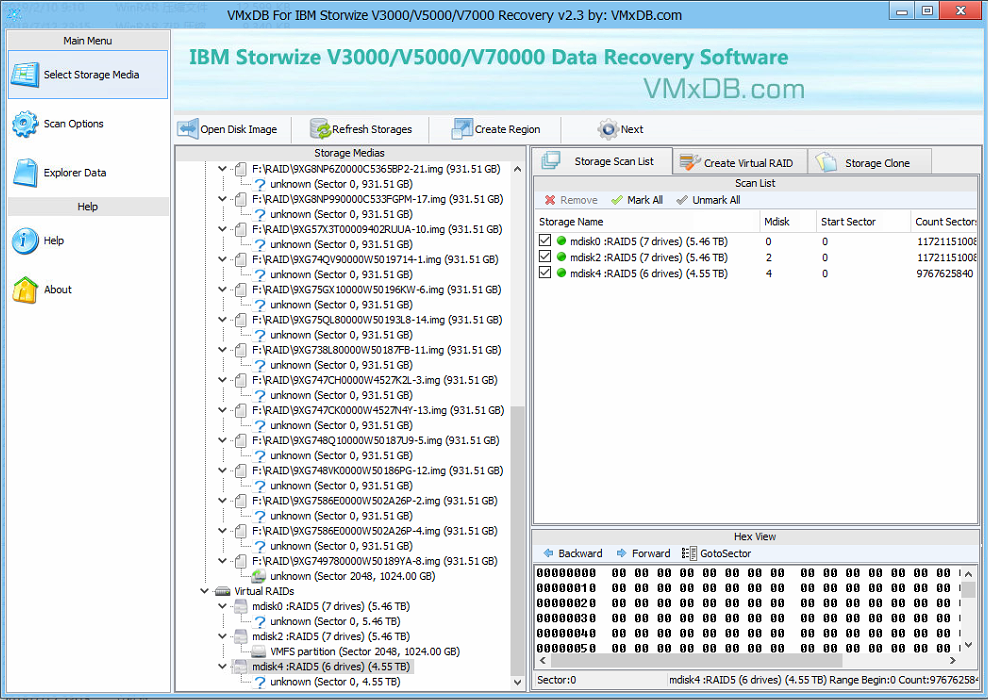Click the Open Disk Image toolbar icon
The image size is (988, 700).
(x=188, y=129)
